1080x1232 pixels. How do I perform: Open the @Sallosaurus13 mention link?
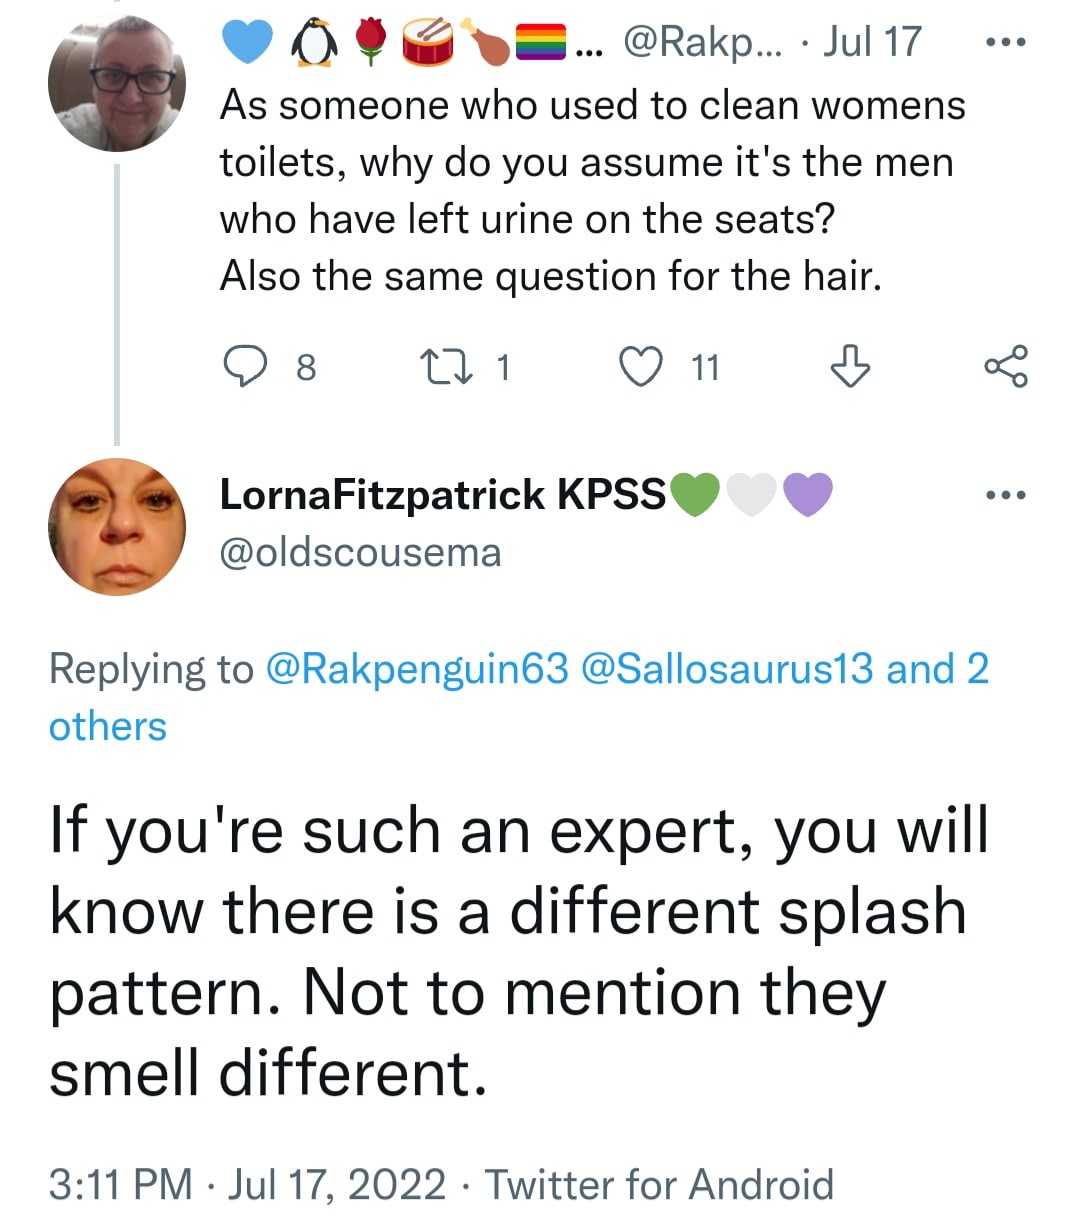pyautogui.click(x=727, y=669)
